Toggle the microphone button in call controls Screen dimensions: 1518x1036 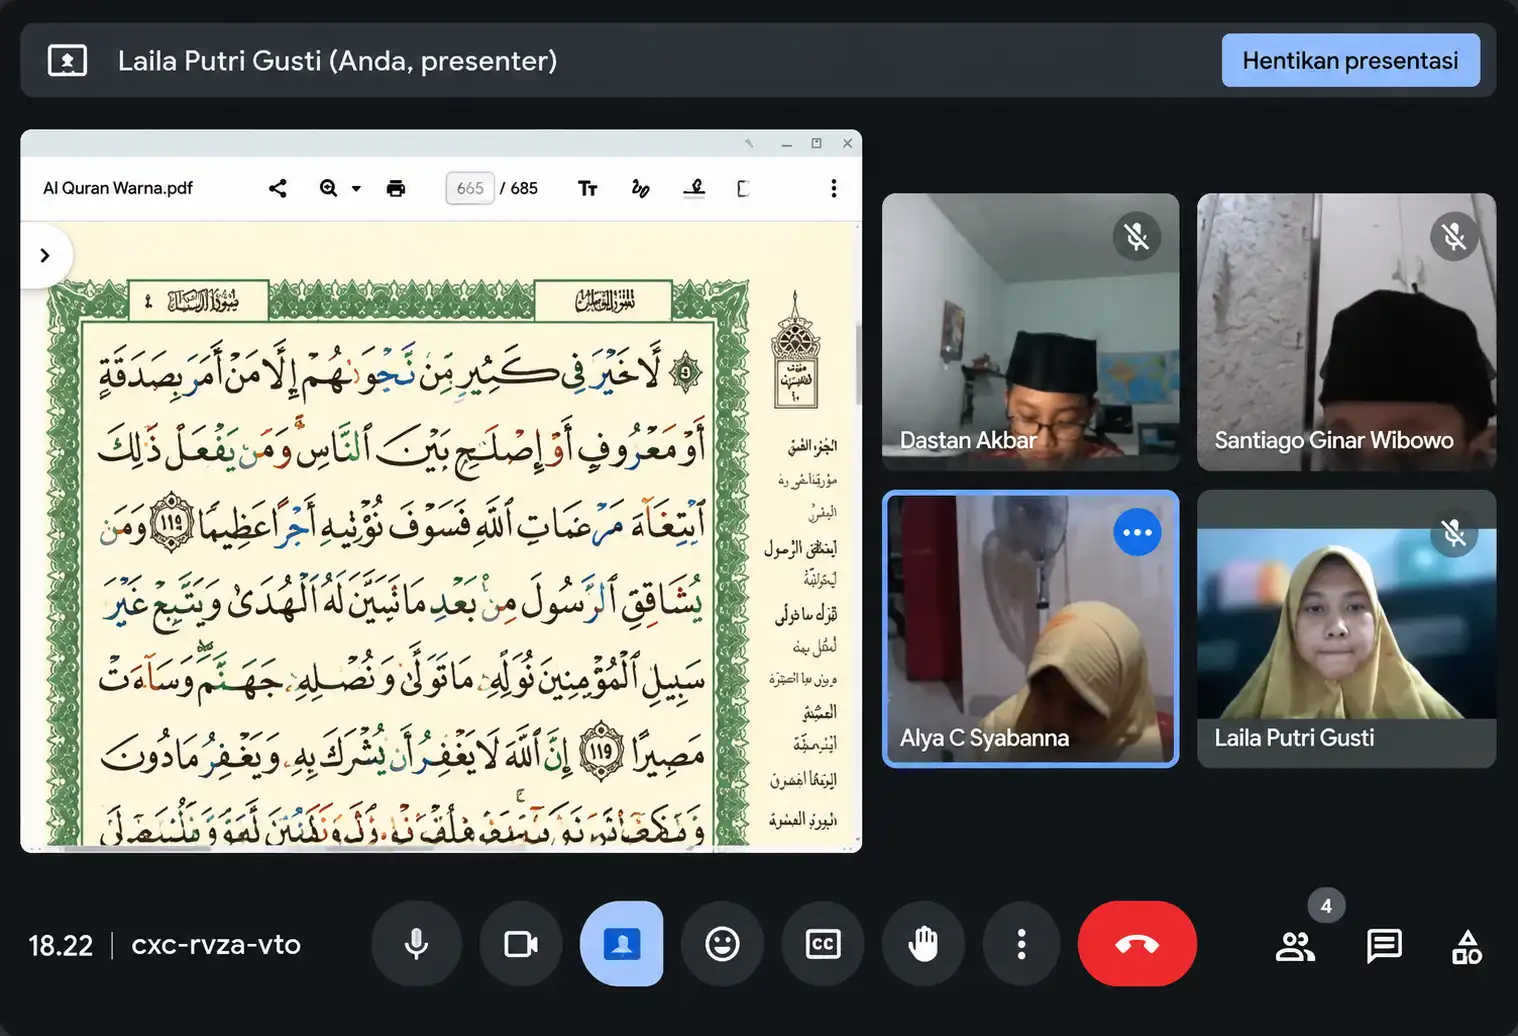(x=416, y=944)
